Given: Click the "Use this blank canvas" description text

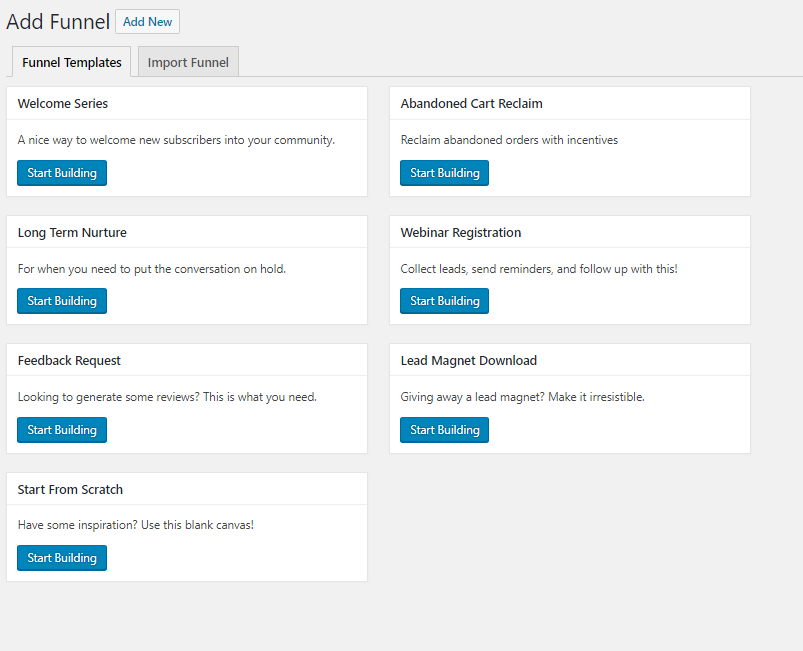Looking at the screenshot, I should click(x=136, y=525).
